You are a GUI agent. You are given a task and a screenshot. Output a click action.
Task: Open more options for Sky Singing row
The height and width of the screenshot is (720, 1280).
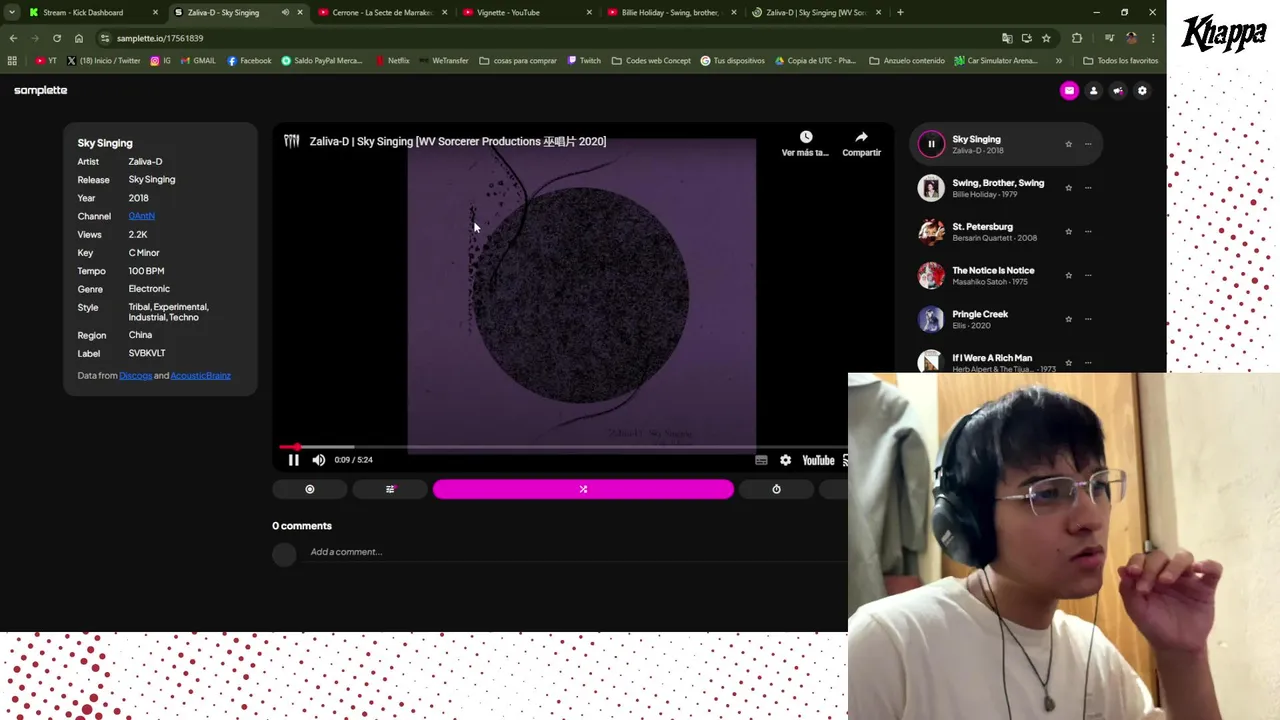1088,144
